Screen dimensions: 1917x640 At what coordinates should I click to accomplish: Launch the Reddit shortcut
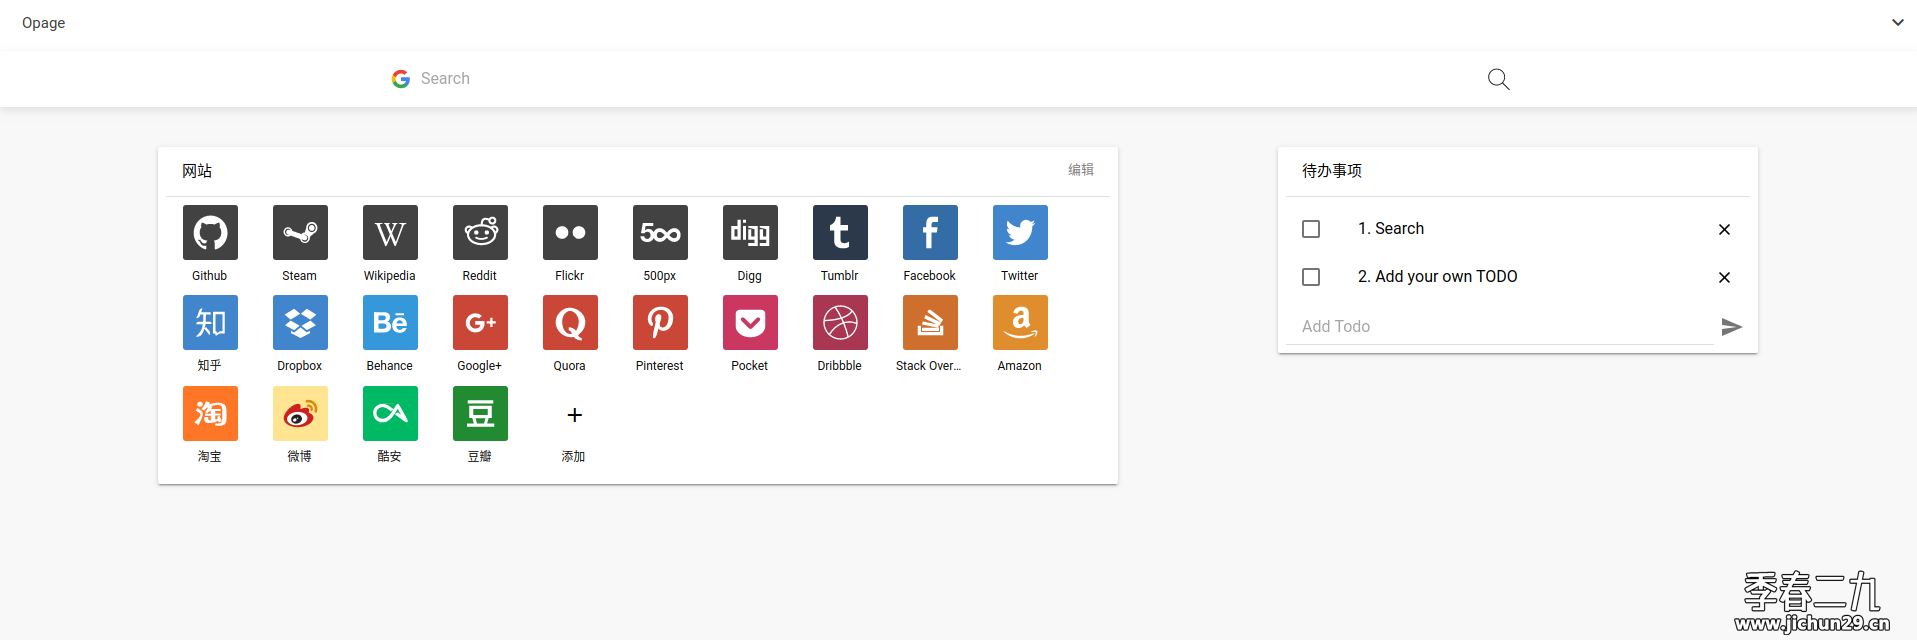[x=480, y=232]
